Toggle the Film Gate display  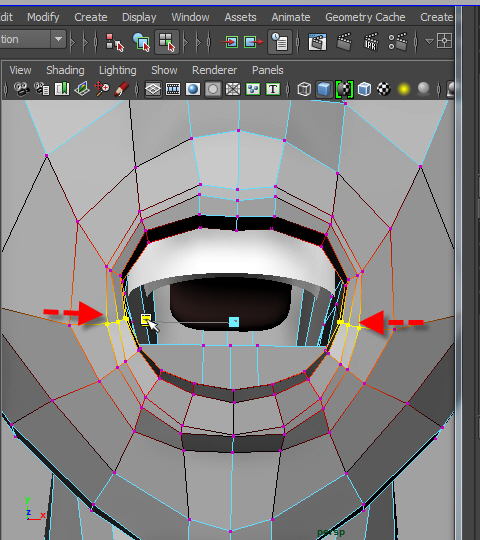click(173, 90)
